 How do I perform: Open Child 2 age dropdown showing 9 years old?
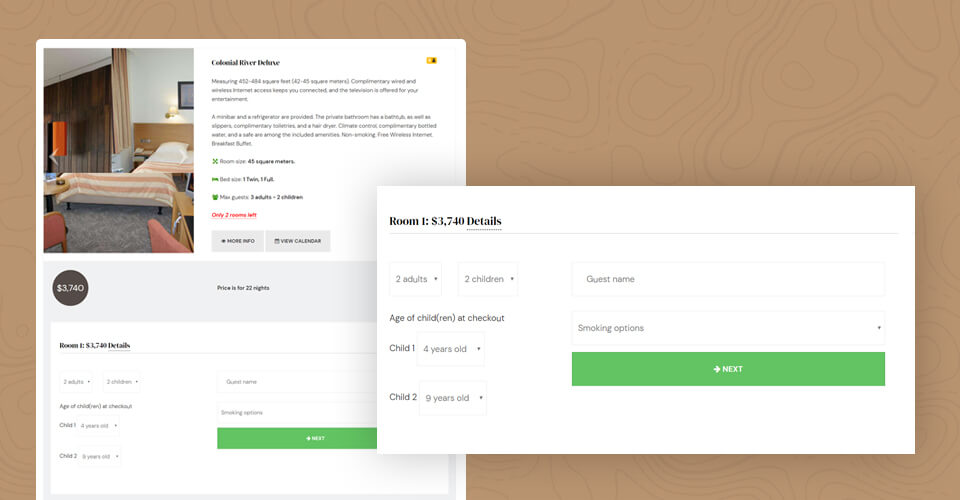click(x=453, y=398)
